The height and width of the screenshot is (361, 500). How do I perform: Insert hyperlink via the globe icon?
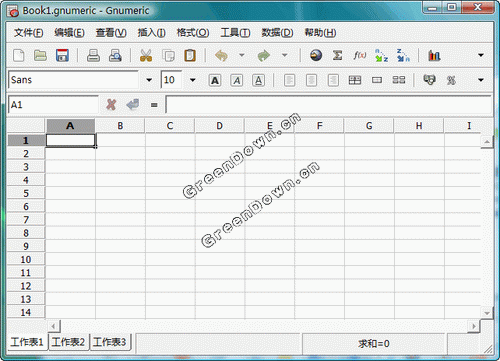(316, 55)
